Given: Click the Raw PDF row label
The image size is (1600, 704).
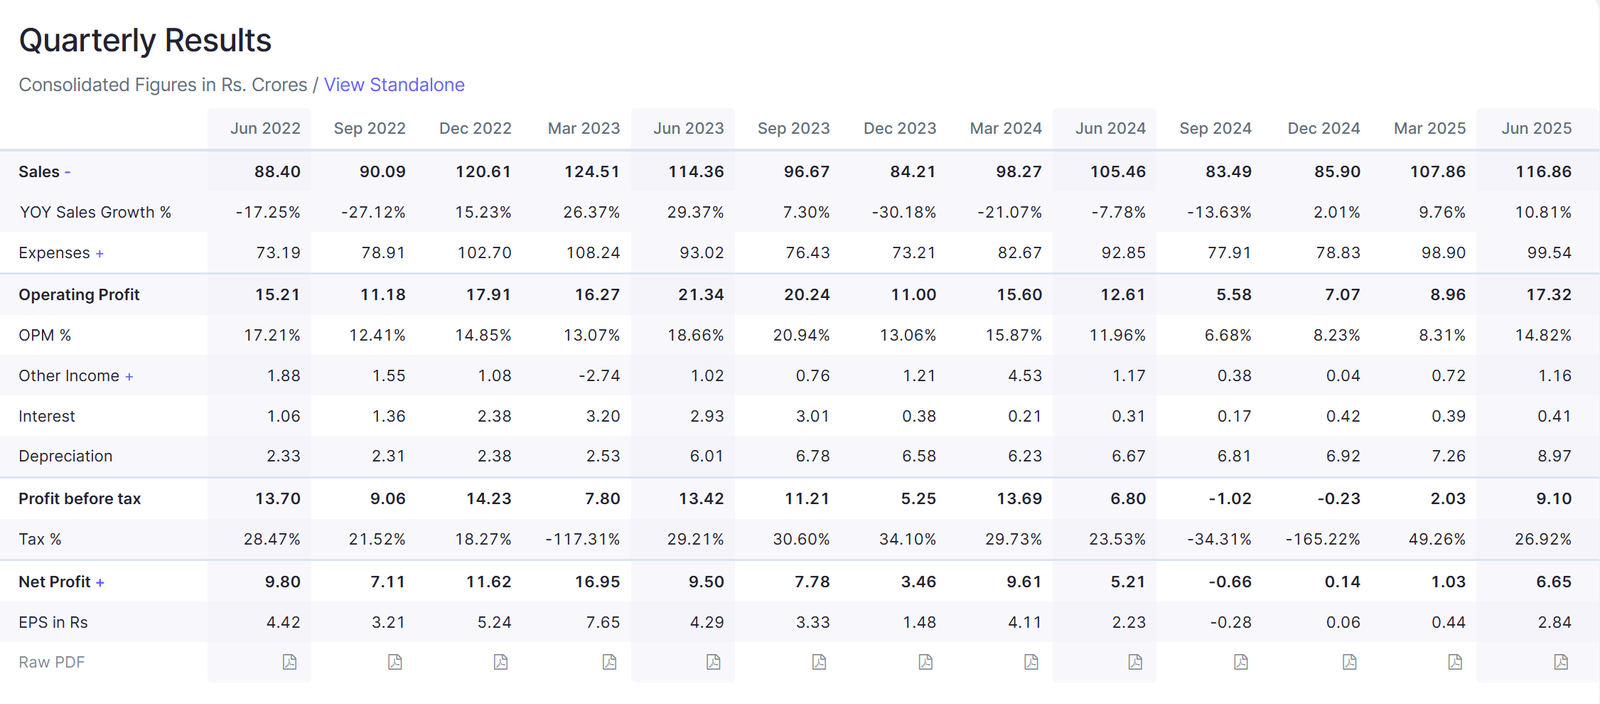Looking at the screenshot, I should (x=52, y=662).
